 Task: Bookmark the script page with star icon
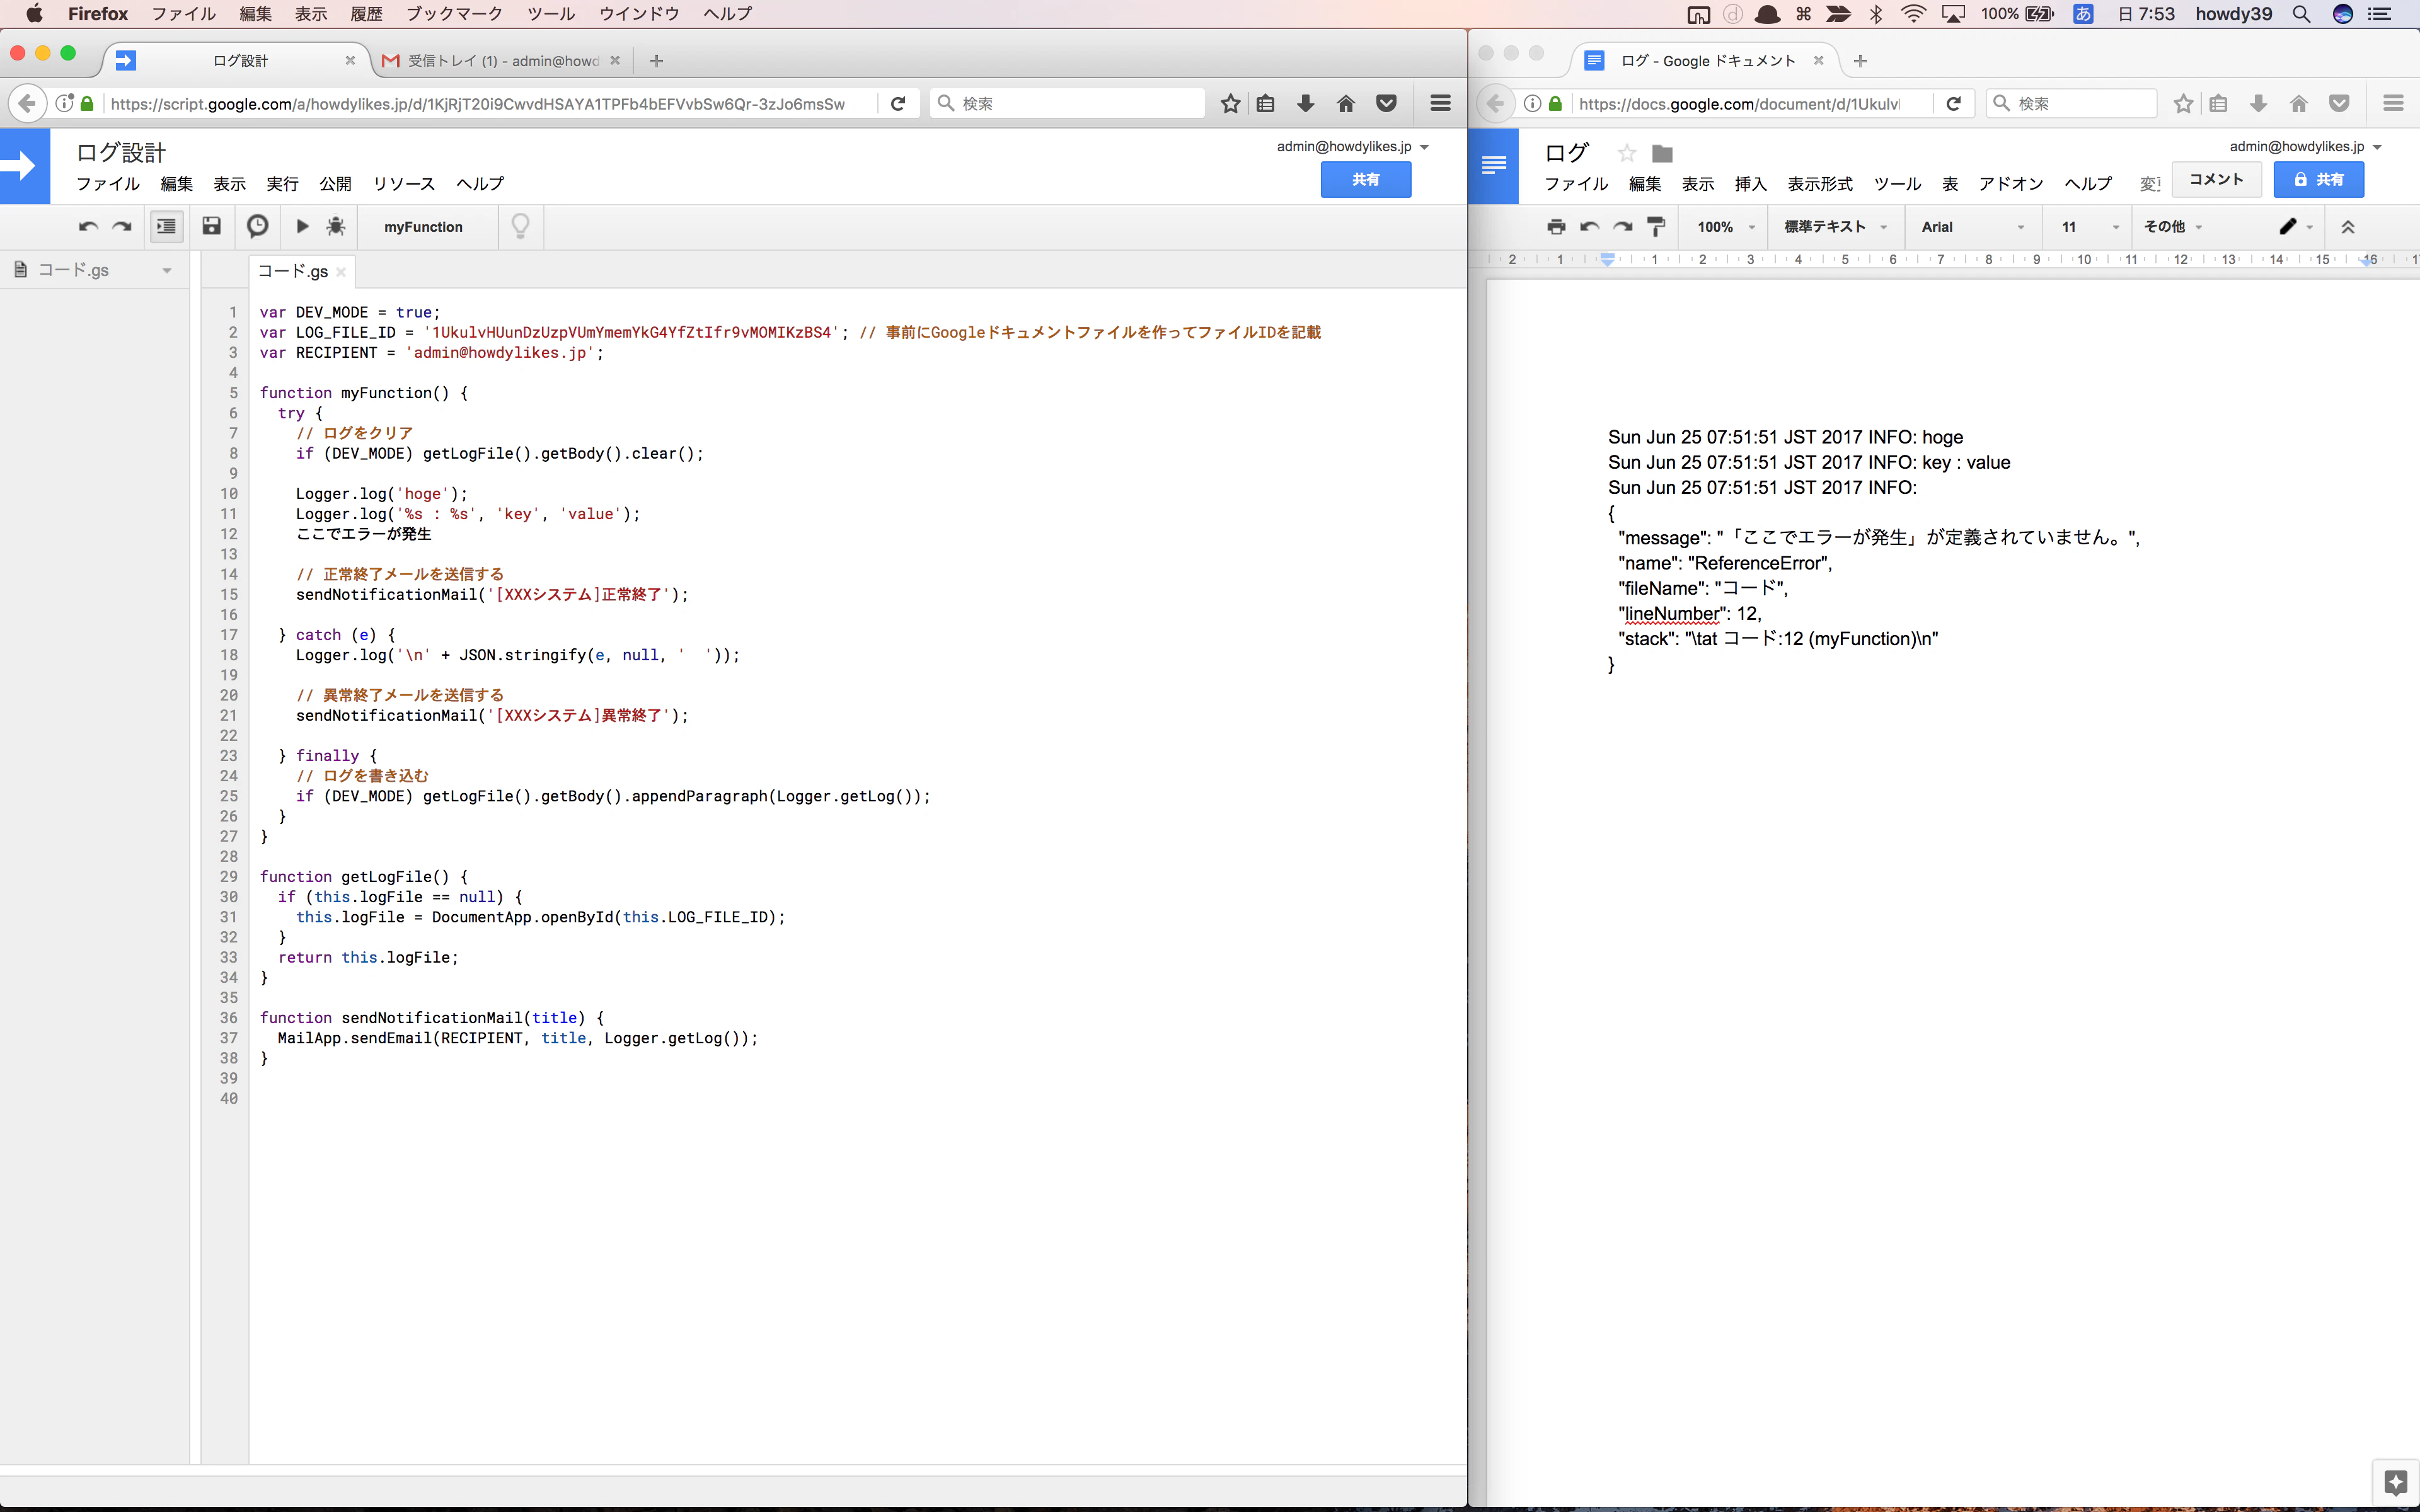tap(1230, 103)
